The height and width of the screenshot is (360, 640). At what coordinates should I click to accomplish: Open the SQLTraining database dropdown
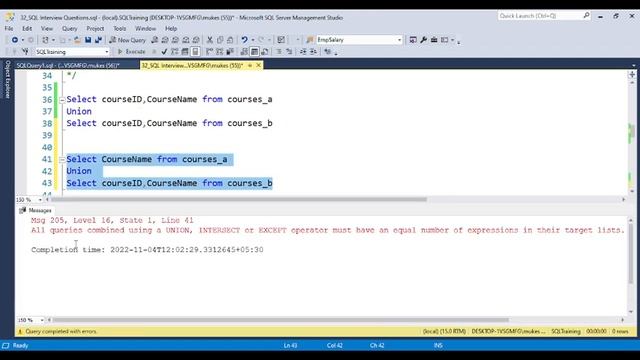click(x=107, y=52)
